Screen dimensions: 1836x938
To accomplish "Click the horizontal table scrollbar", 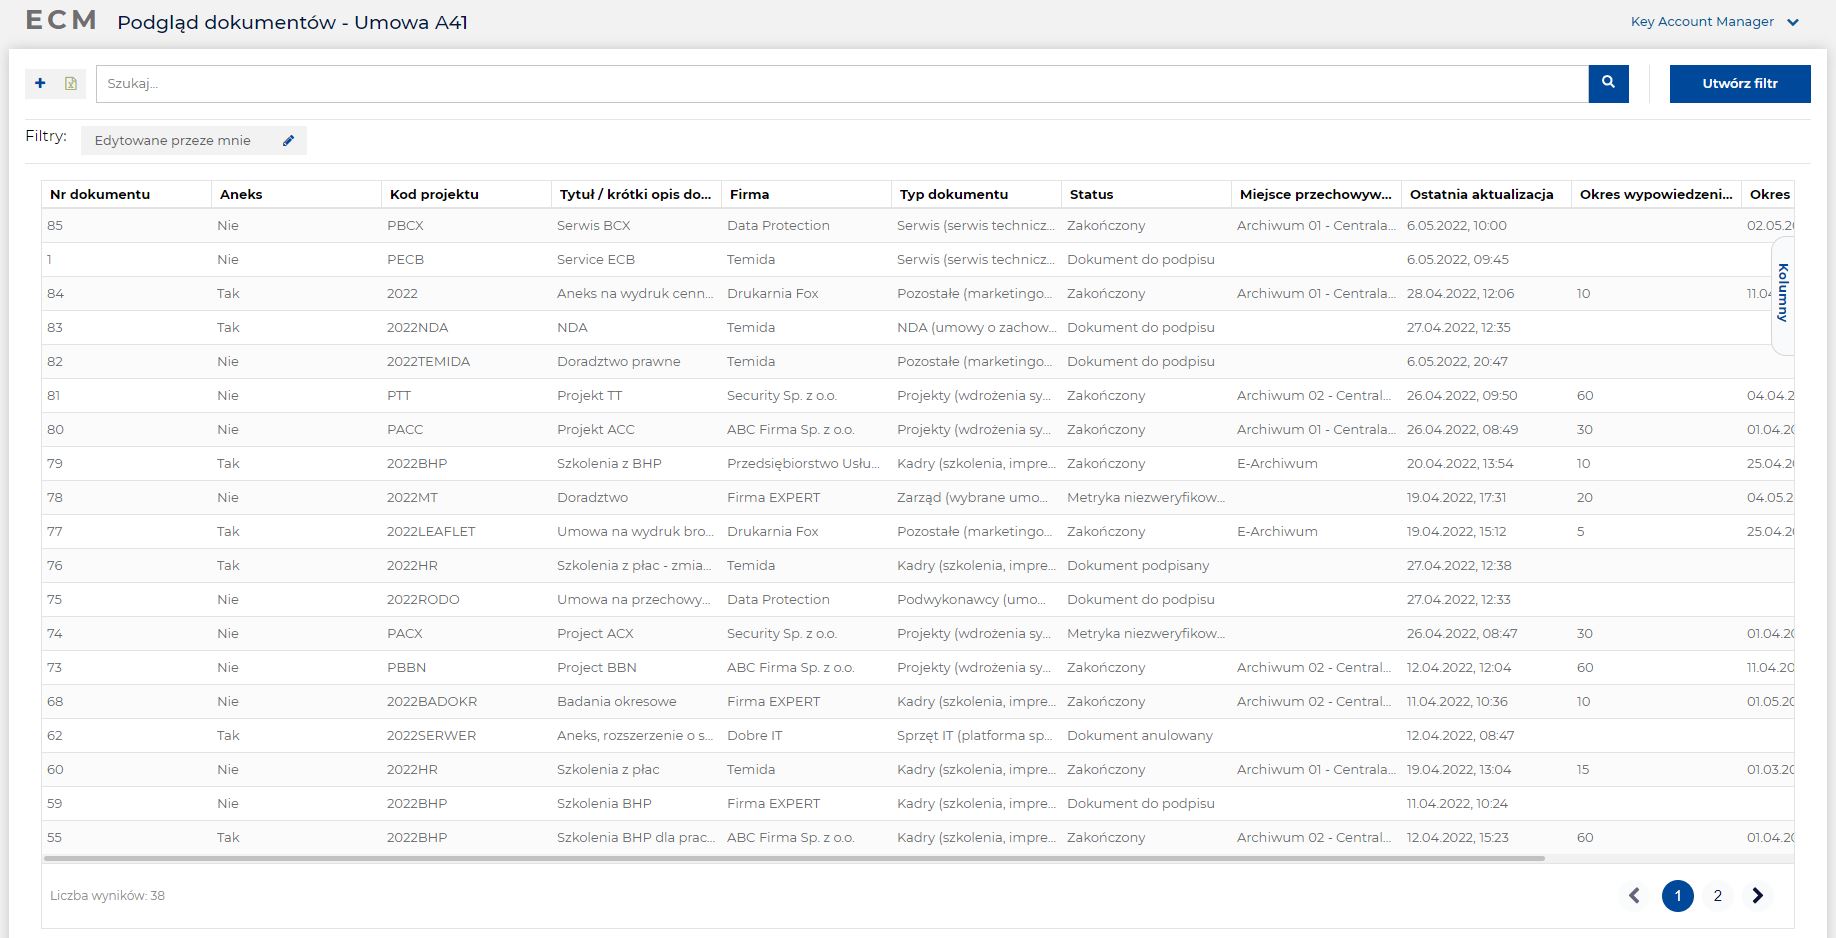I will (794, 858).
